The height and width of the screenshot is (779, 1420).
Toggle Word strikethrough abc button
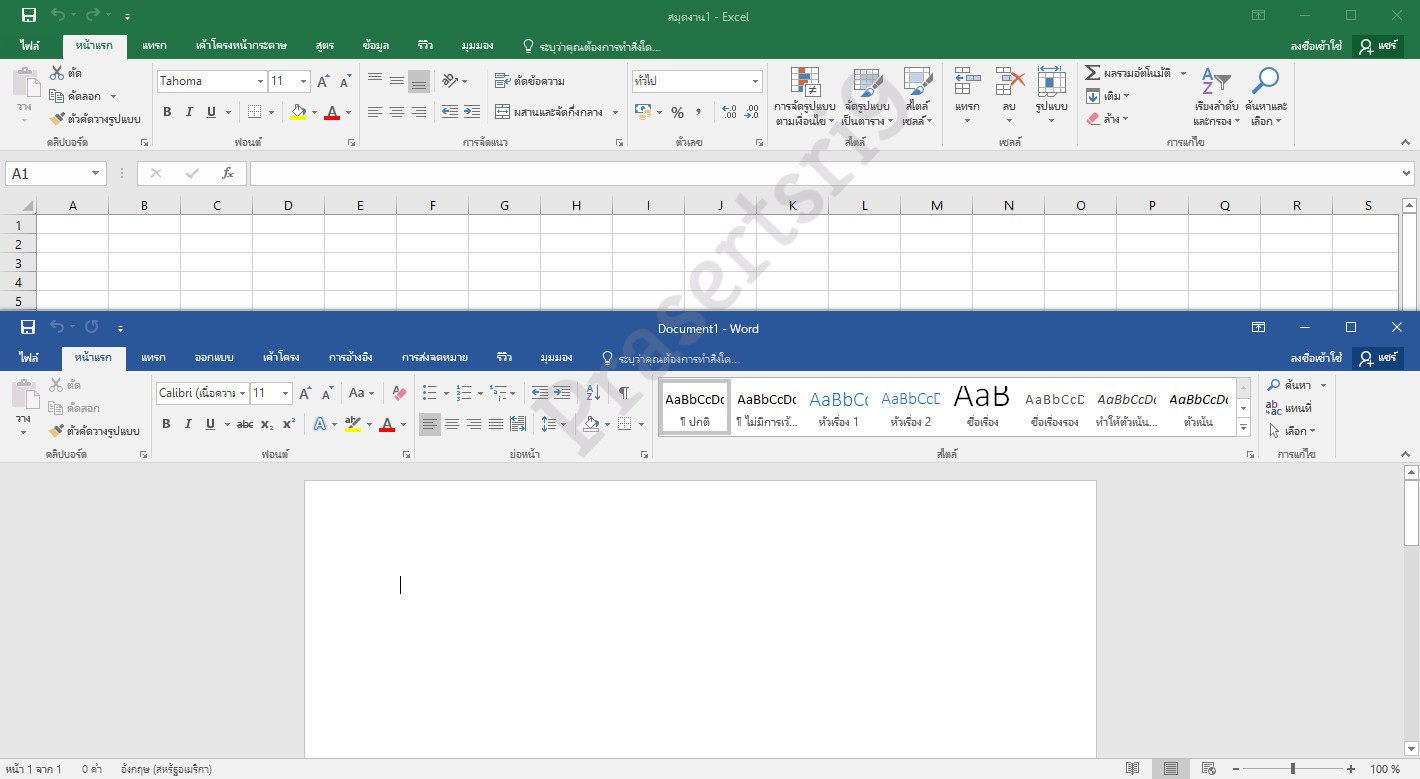pyautogui.click(x=245, y=424)
